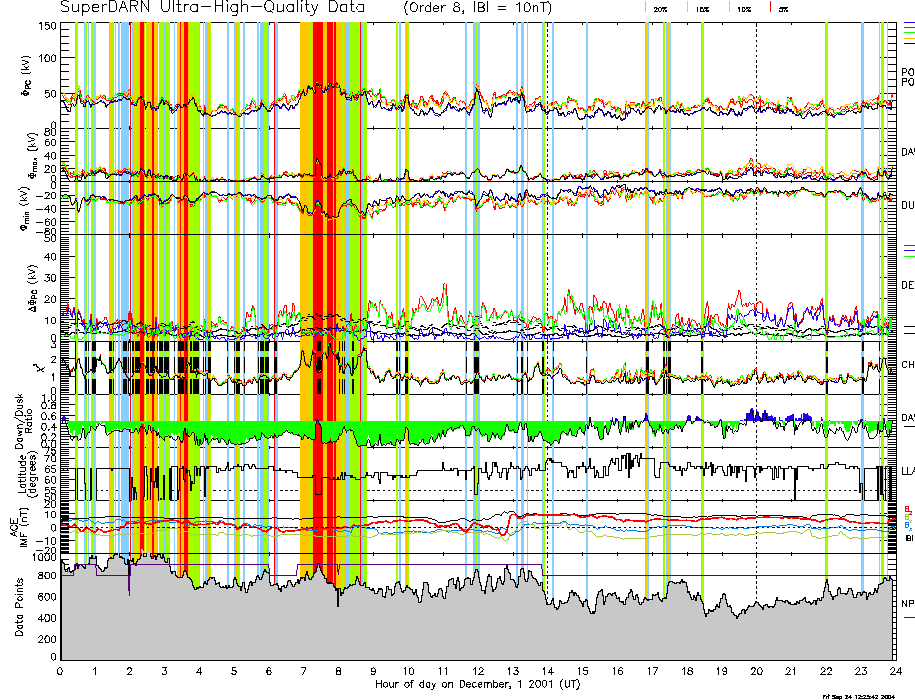Screen dimensions: 915x700
Task: Click the SuperDARN Ultra-High-Quality Data title
Action: [210, 8]
